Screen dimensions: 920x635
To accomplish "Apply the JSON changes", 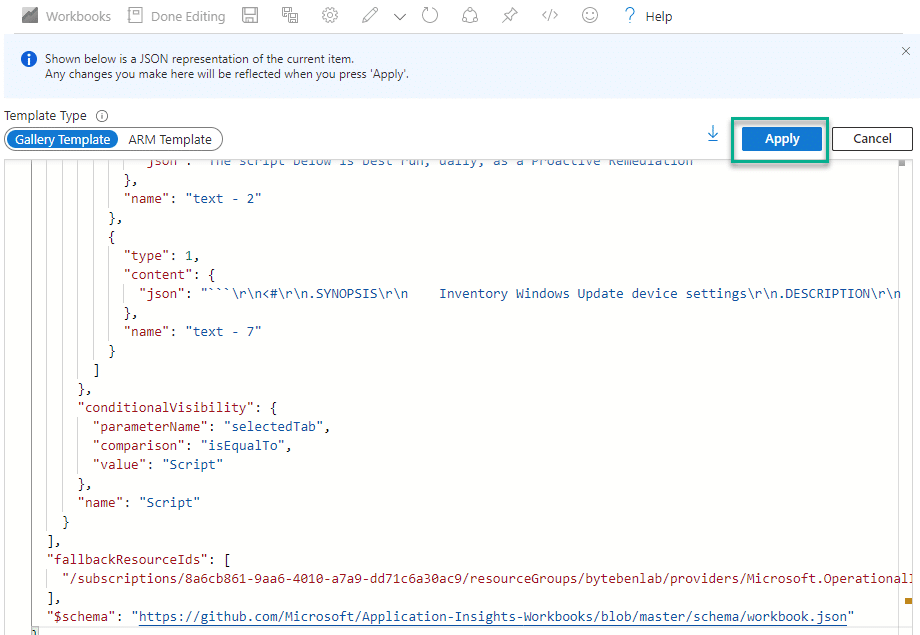I will [x=782, y=139].
